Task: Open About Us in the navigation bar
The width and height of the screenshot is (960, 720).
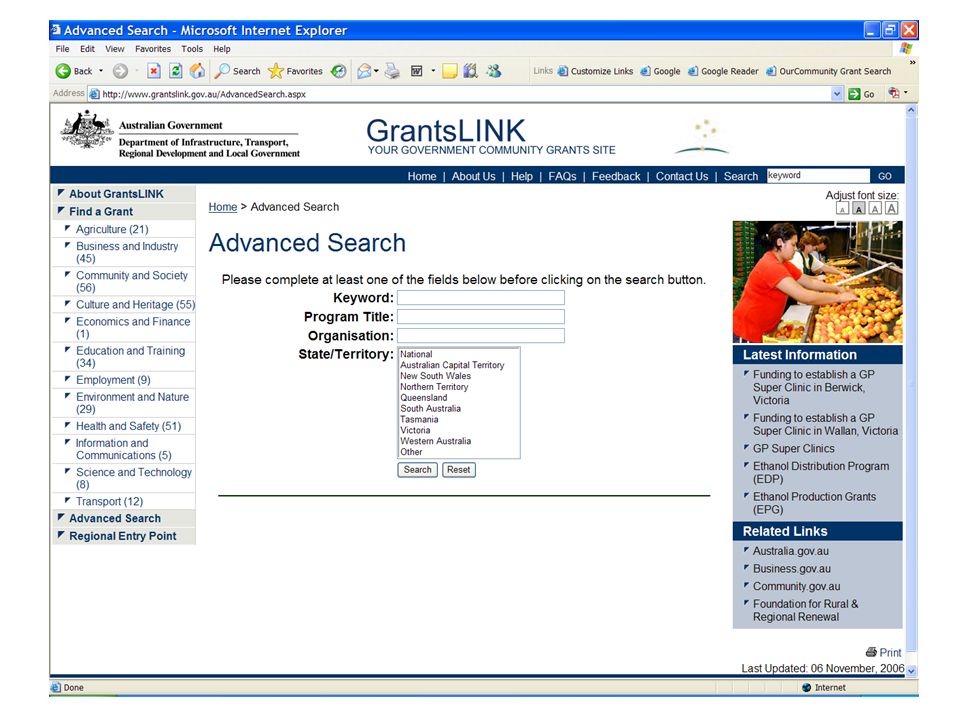Action: [473, 176]
